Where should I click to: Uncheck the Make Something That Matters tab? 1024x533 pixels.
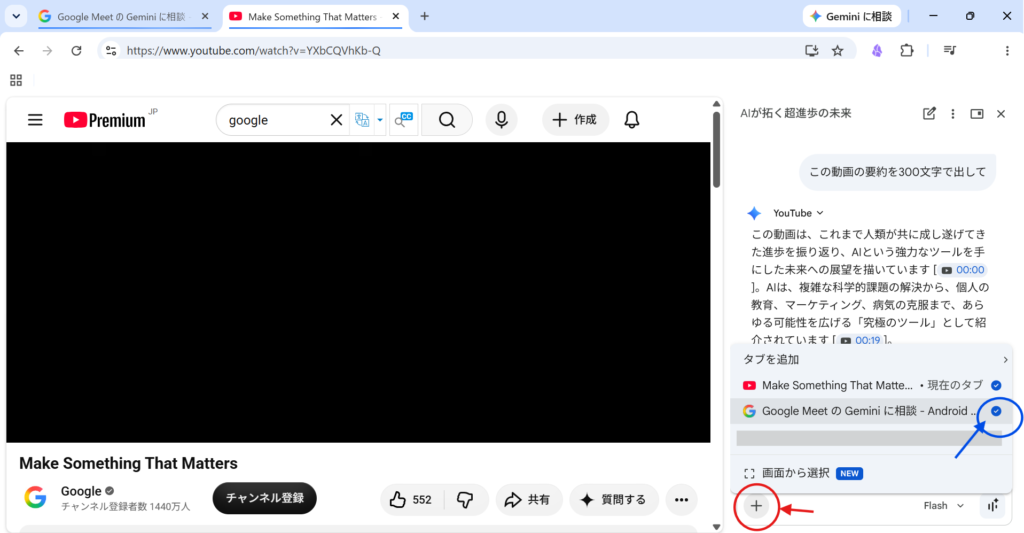(996, 385)
